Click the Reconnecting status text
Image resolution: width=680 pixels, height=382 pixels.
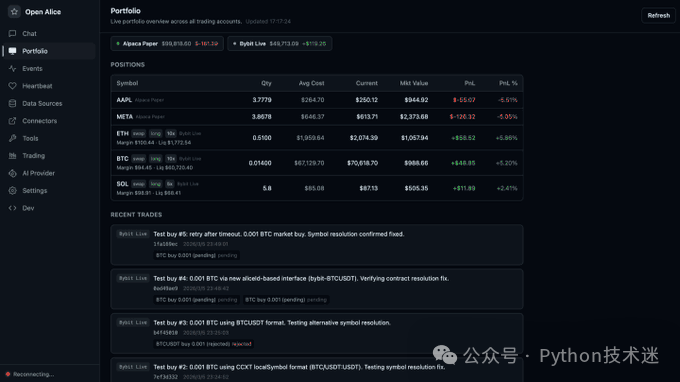(x=33, y=374)
